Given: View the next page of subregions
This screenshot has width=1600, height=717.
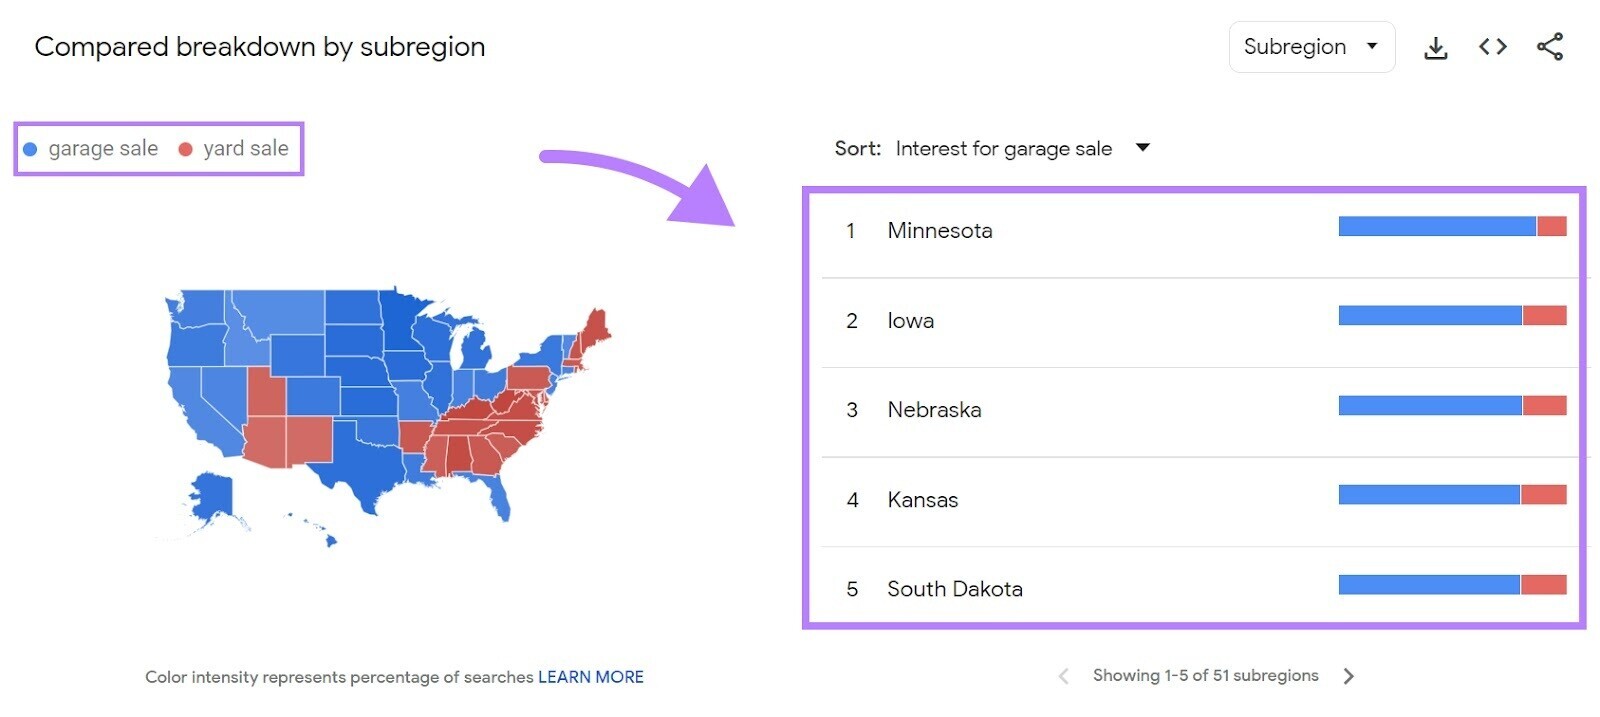Looking at the screenshot, I should [x=1349, y=676].
